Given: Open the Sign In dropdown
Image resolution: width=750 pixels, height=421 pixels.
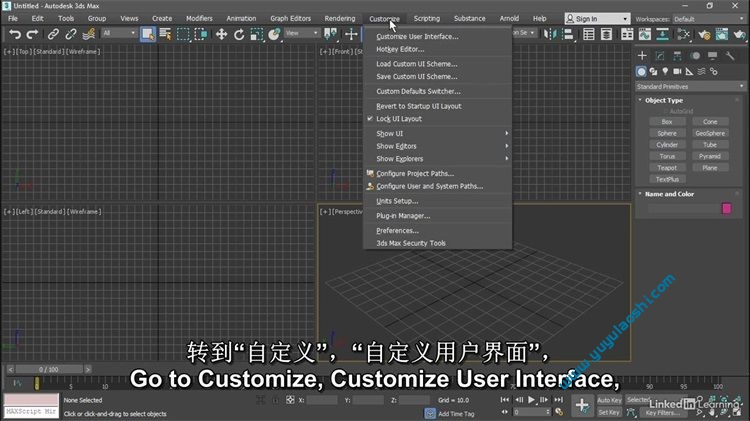Looking at the screenshot, I should tap(597, 19).
